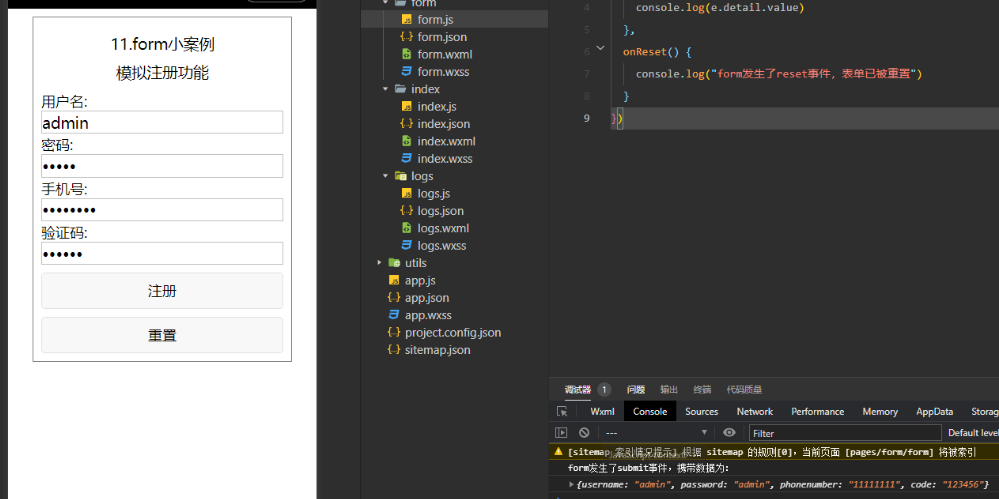The image size is (999, 499).
Task: Click the 手机号 input field
Action: [162, 210]
